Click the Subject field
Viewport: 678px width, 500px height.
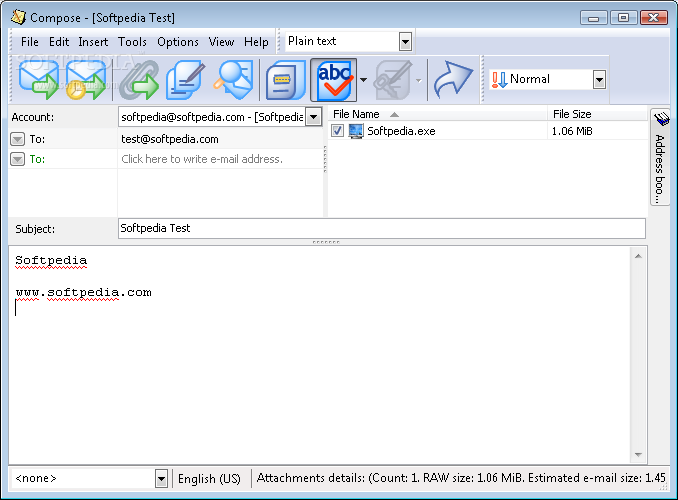[382, 228]
